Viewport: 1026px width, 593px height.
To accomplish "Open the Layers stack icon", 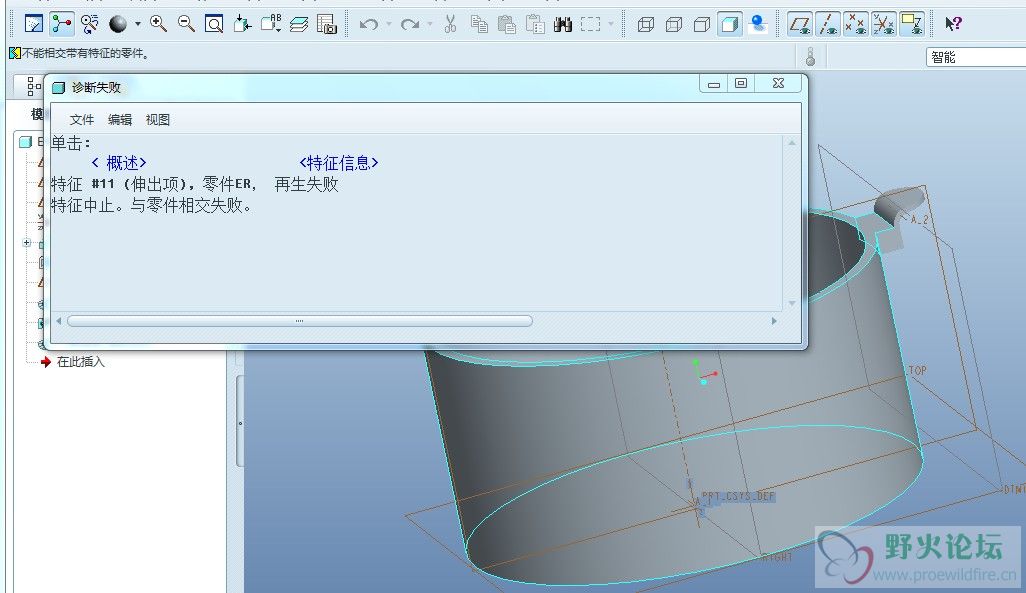I will click(299, 24).
